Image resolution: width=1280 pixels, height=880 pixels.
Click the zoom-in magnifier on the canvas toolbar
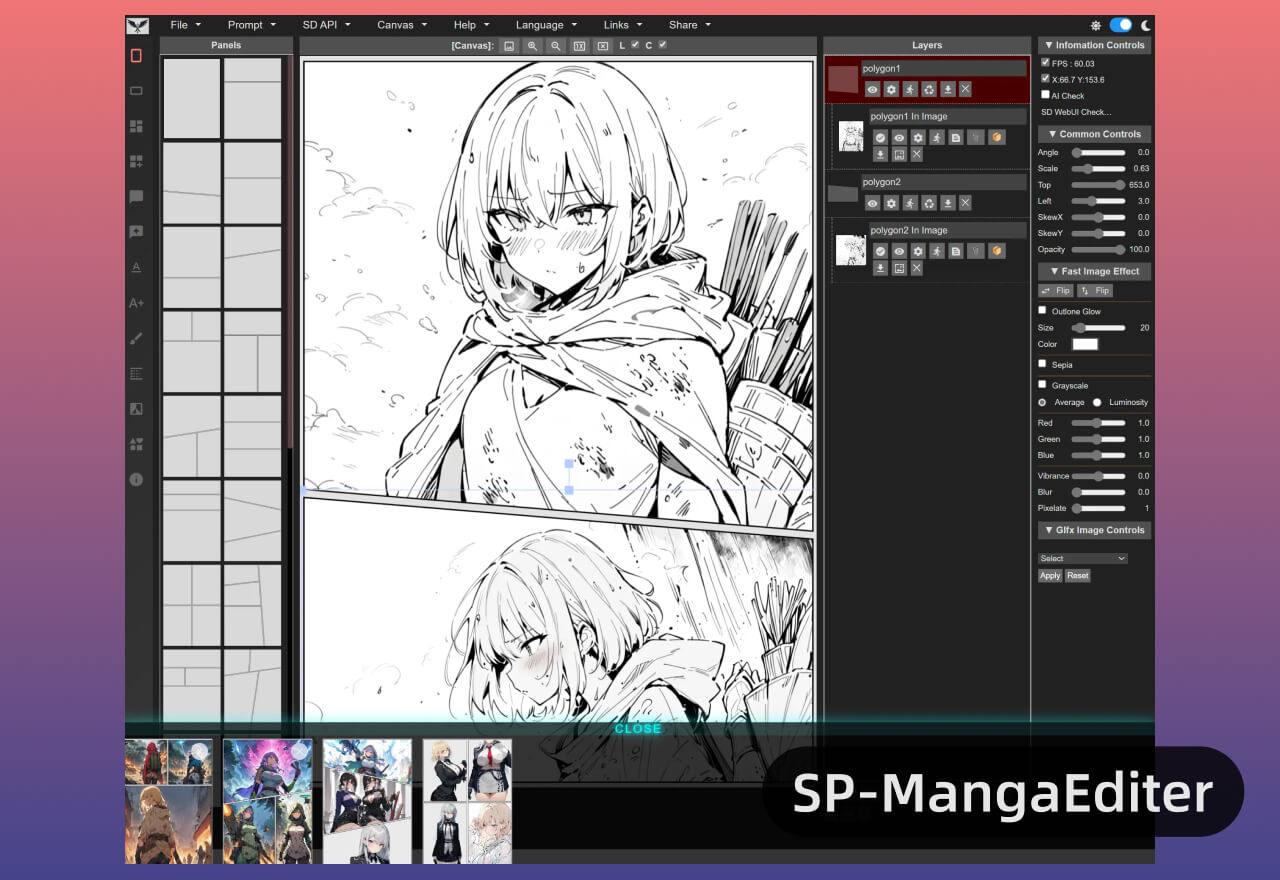click(531, 46)
